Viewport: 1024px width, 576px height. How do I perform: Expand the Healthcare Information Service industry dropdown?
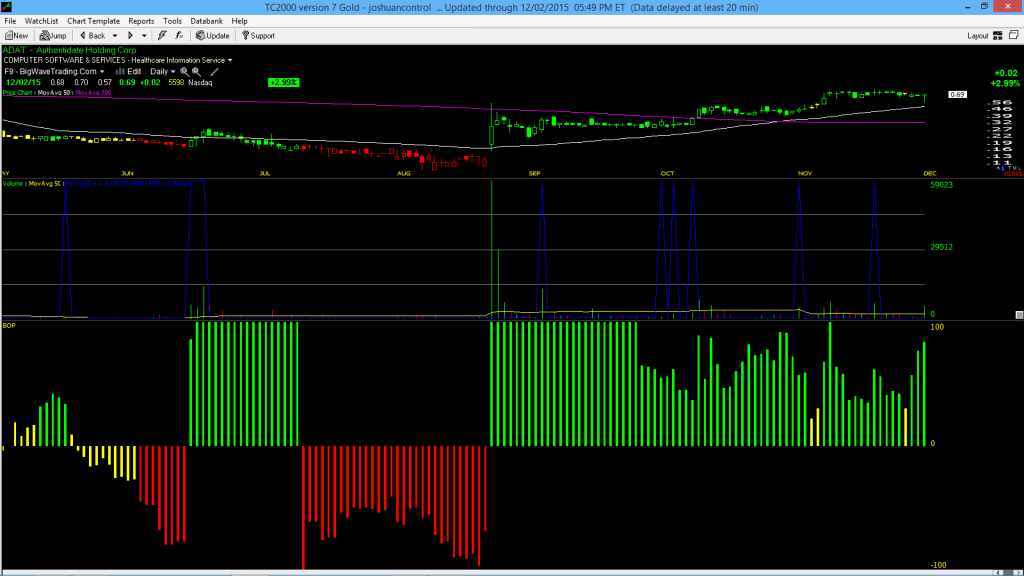tap(230, 60)
